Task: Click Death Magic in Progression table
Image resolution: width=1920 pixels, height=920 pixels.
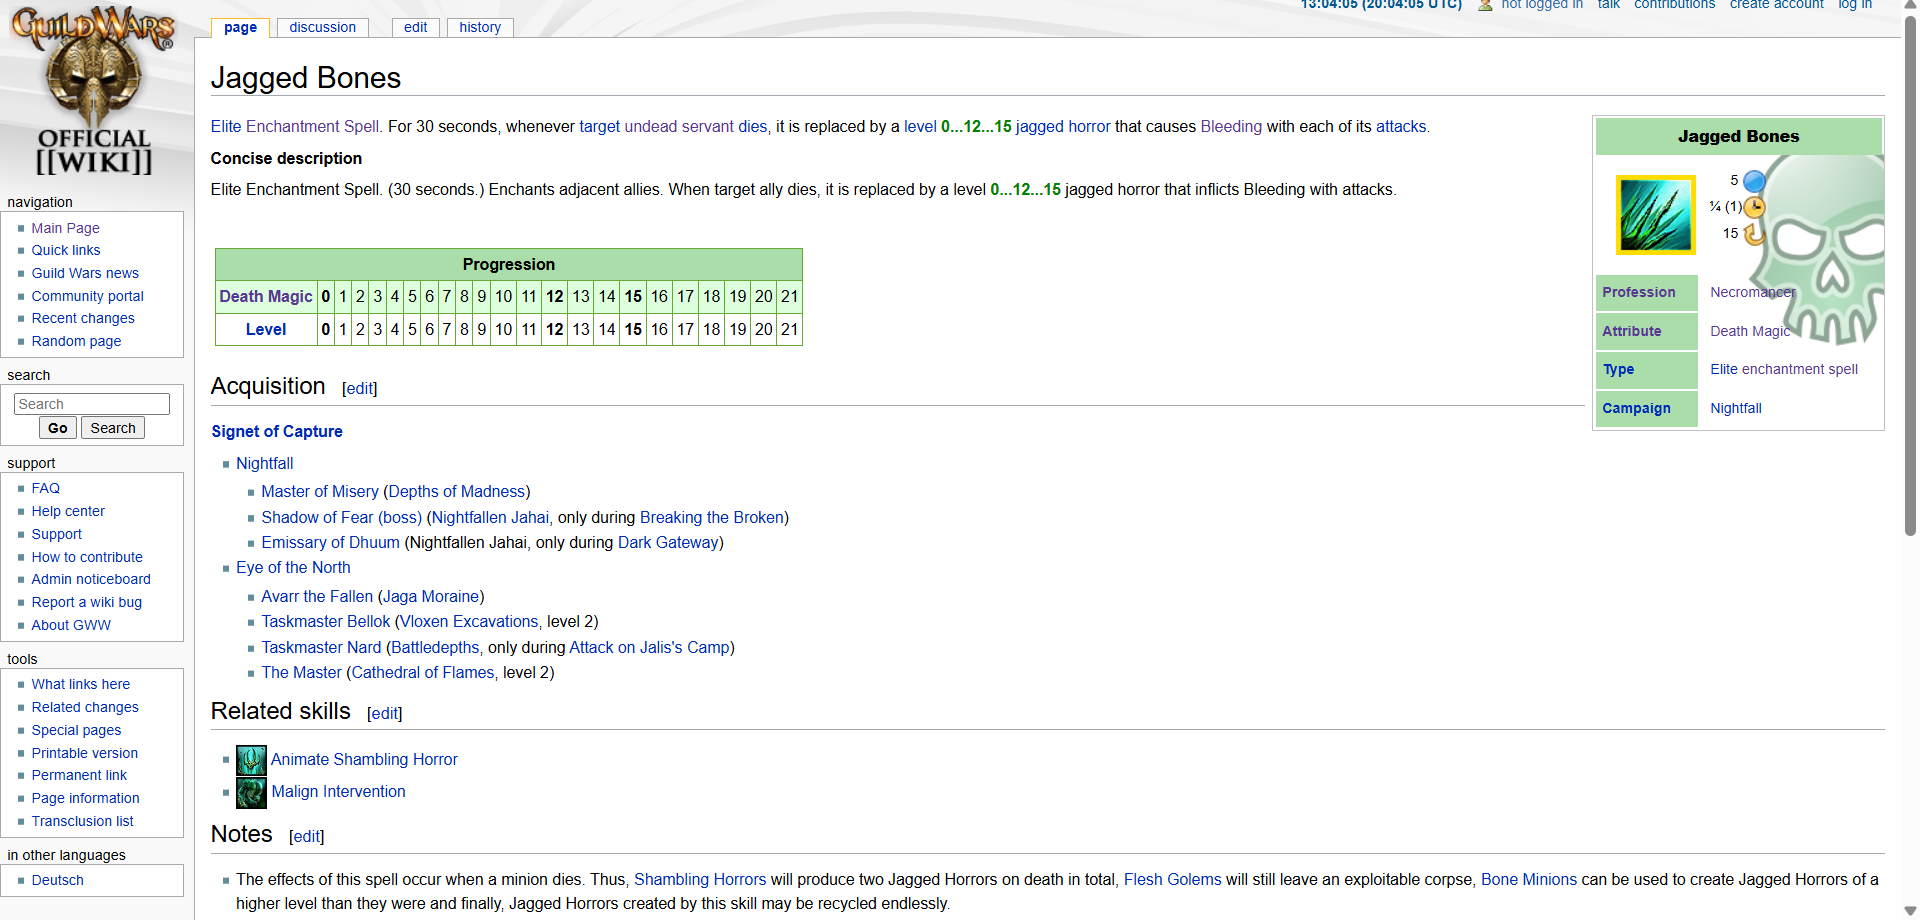Action: (266, 296)
